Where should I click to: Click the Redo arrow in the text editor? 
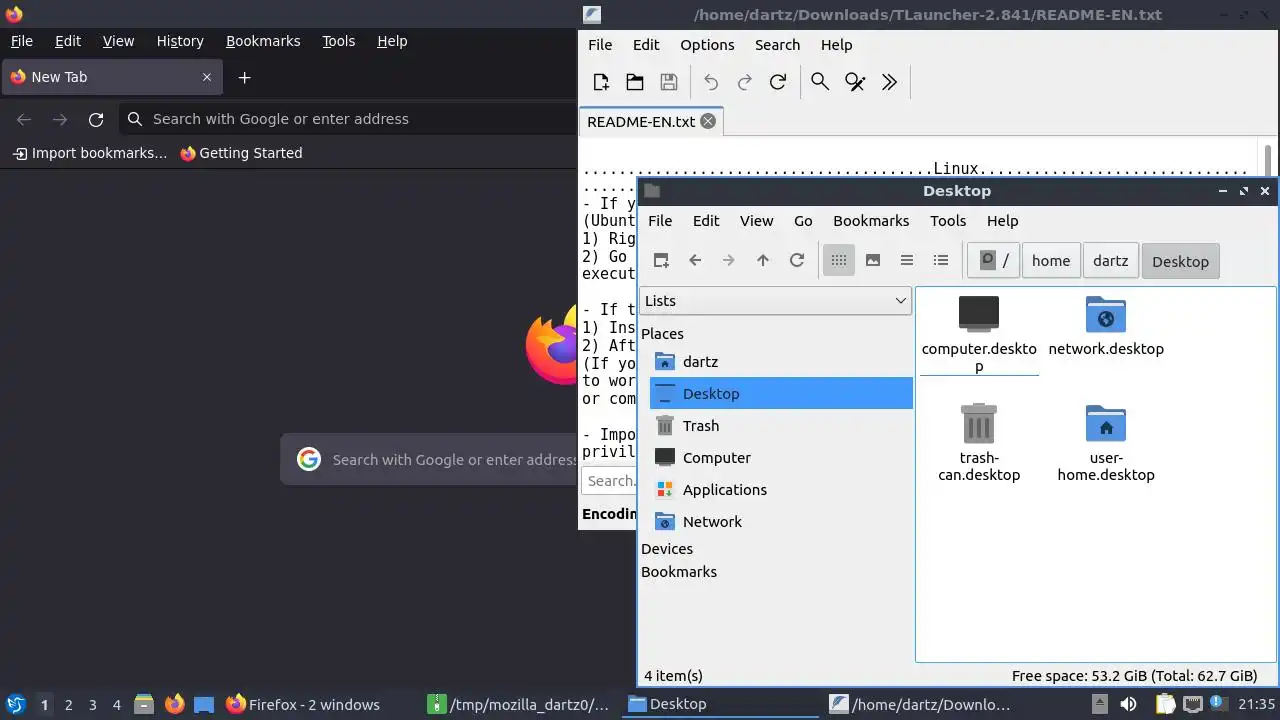pos(744,82)
